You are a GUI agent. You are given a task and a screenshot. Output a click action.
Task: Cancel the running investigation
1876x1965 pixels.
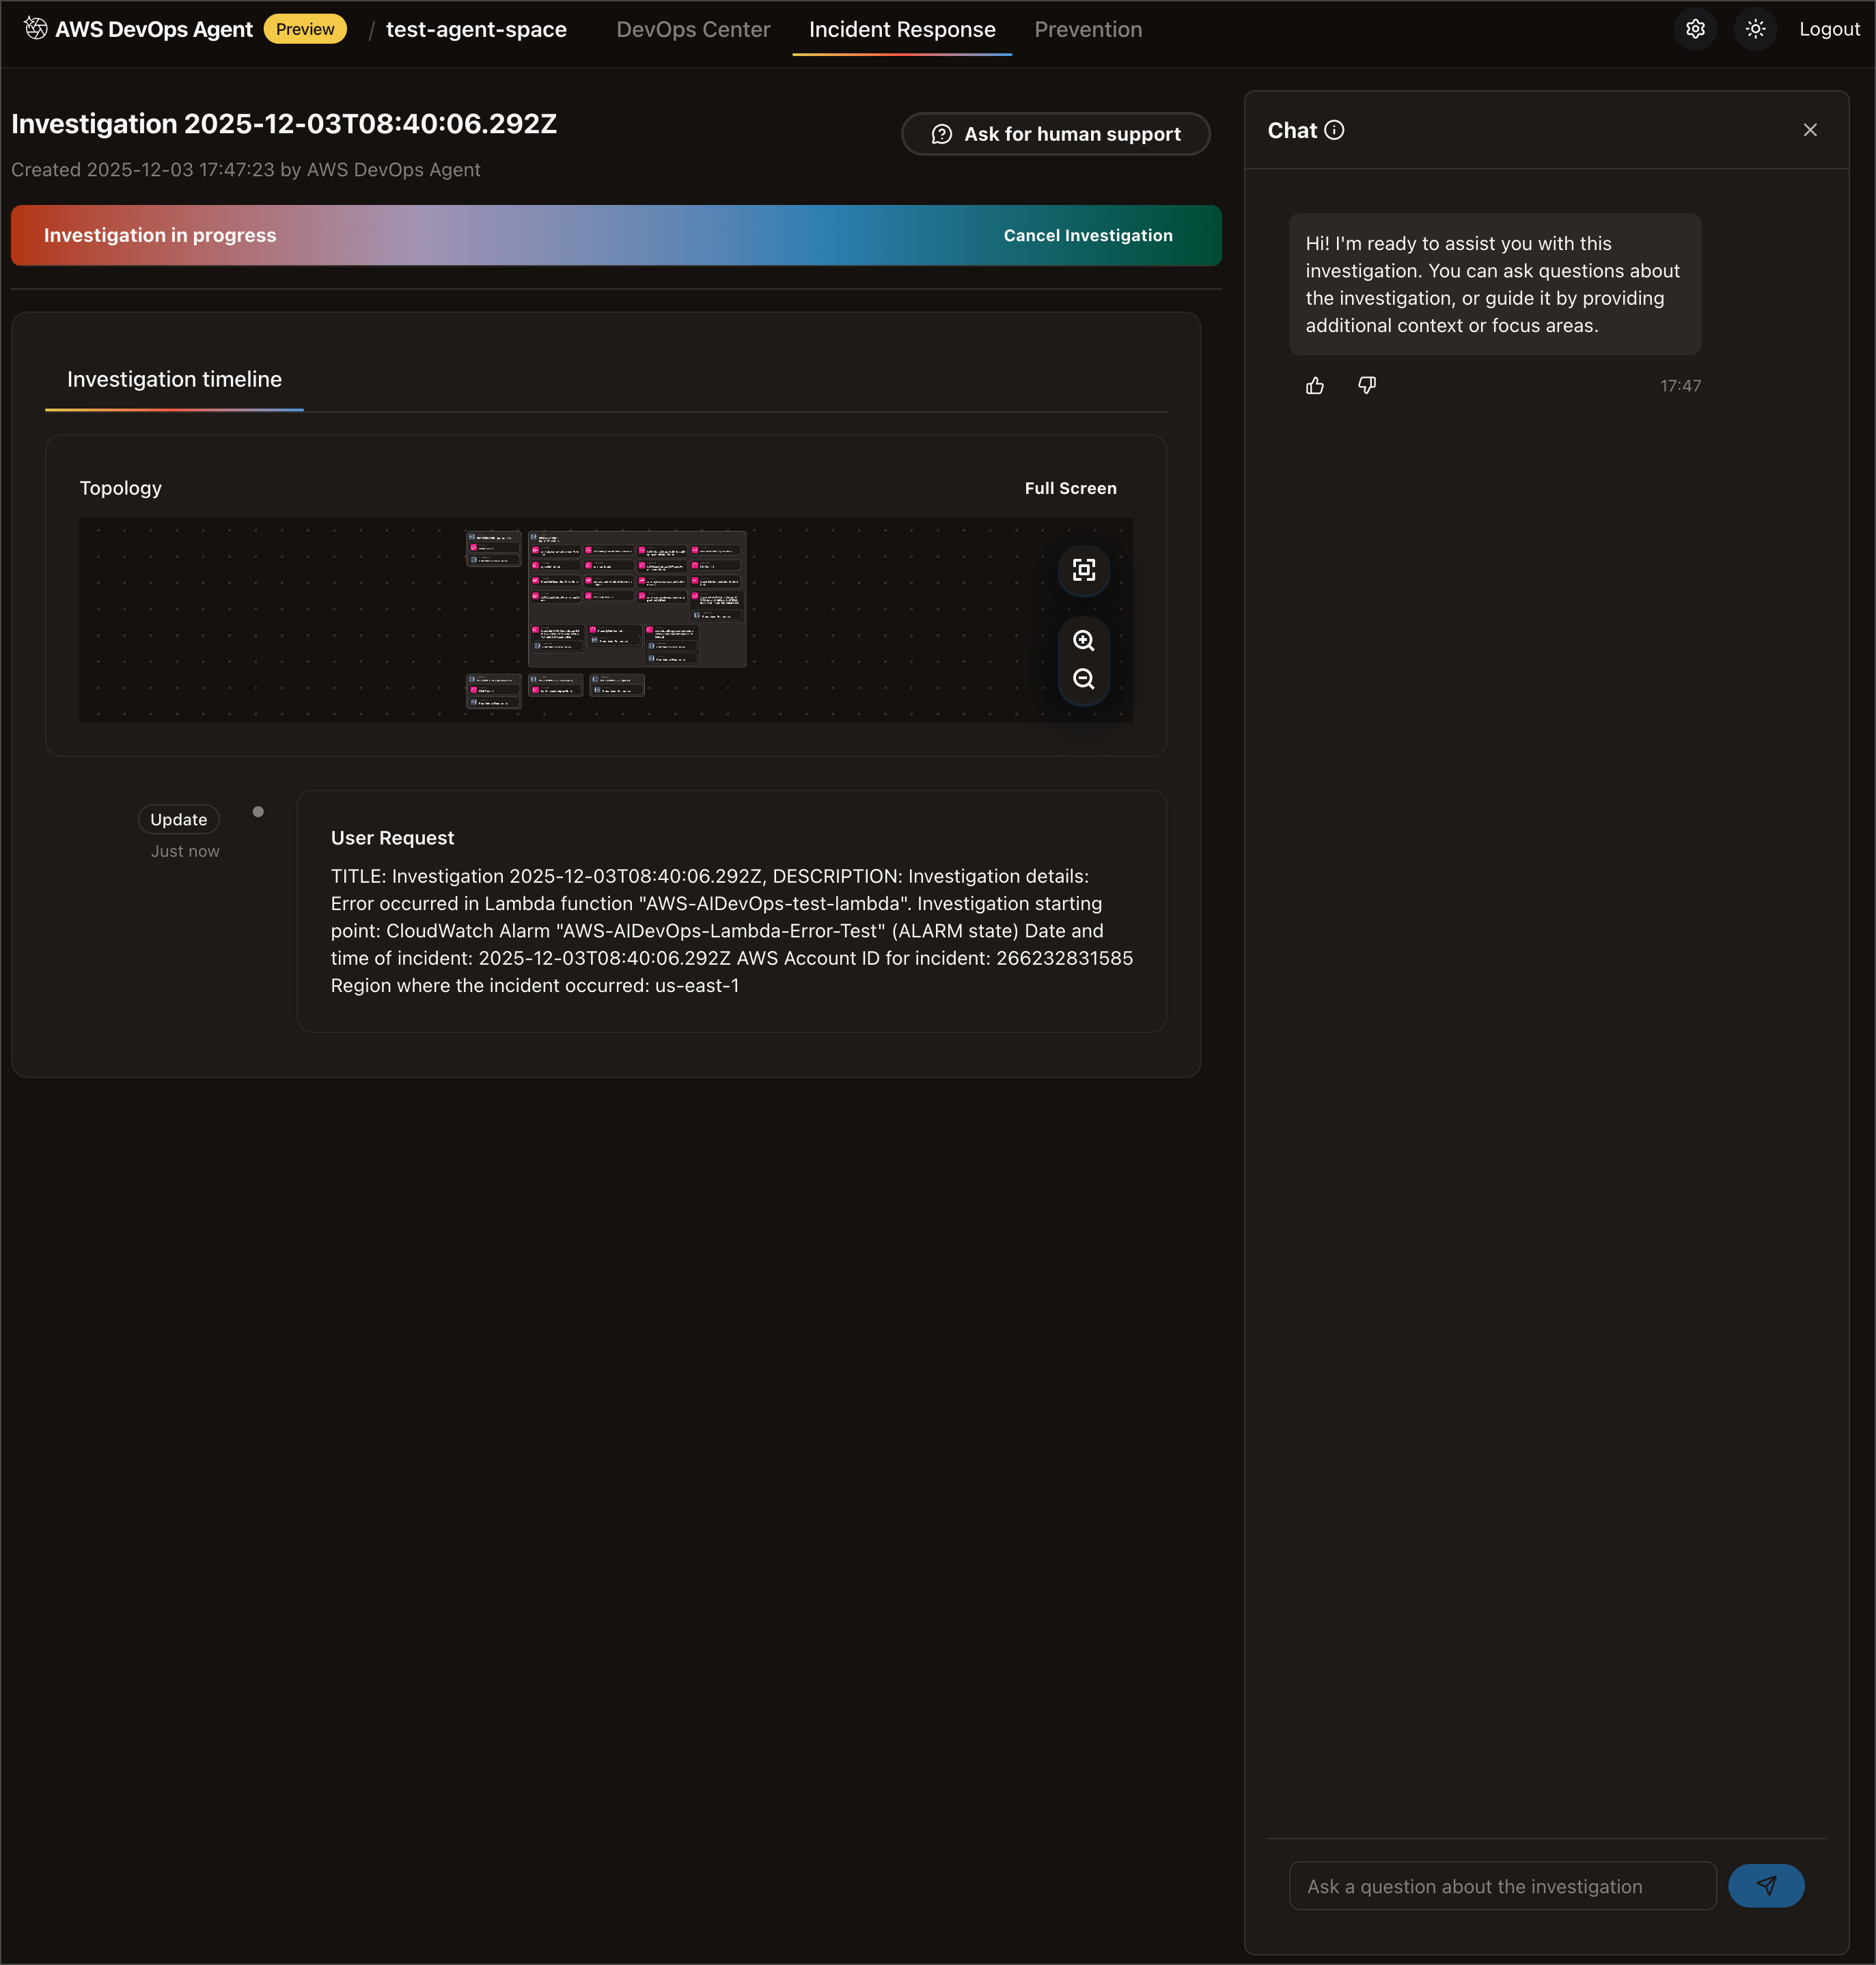click(1088, 235)
